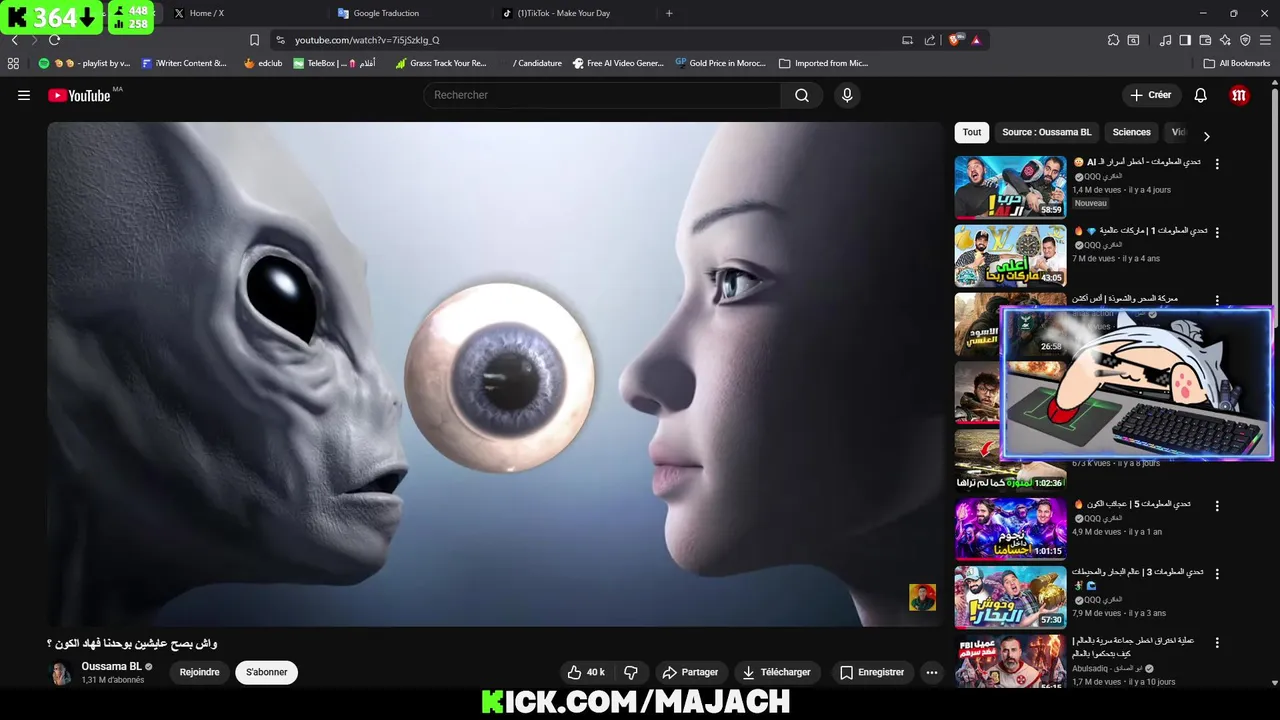1280x720 pixels.
Task: Go back using the browser arrow
Action: 14,40
